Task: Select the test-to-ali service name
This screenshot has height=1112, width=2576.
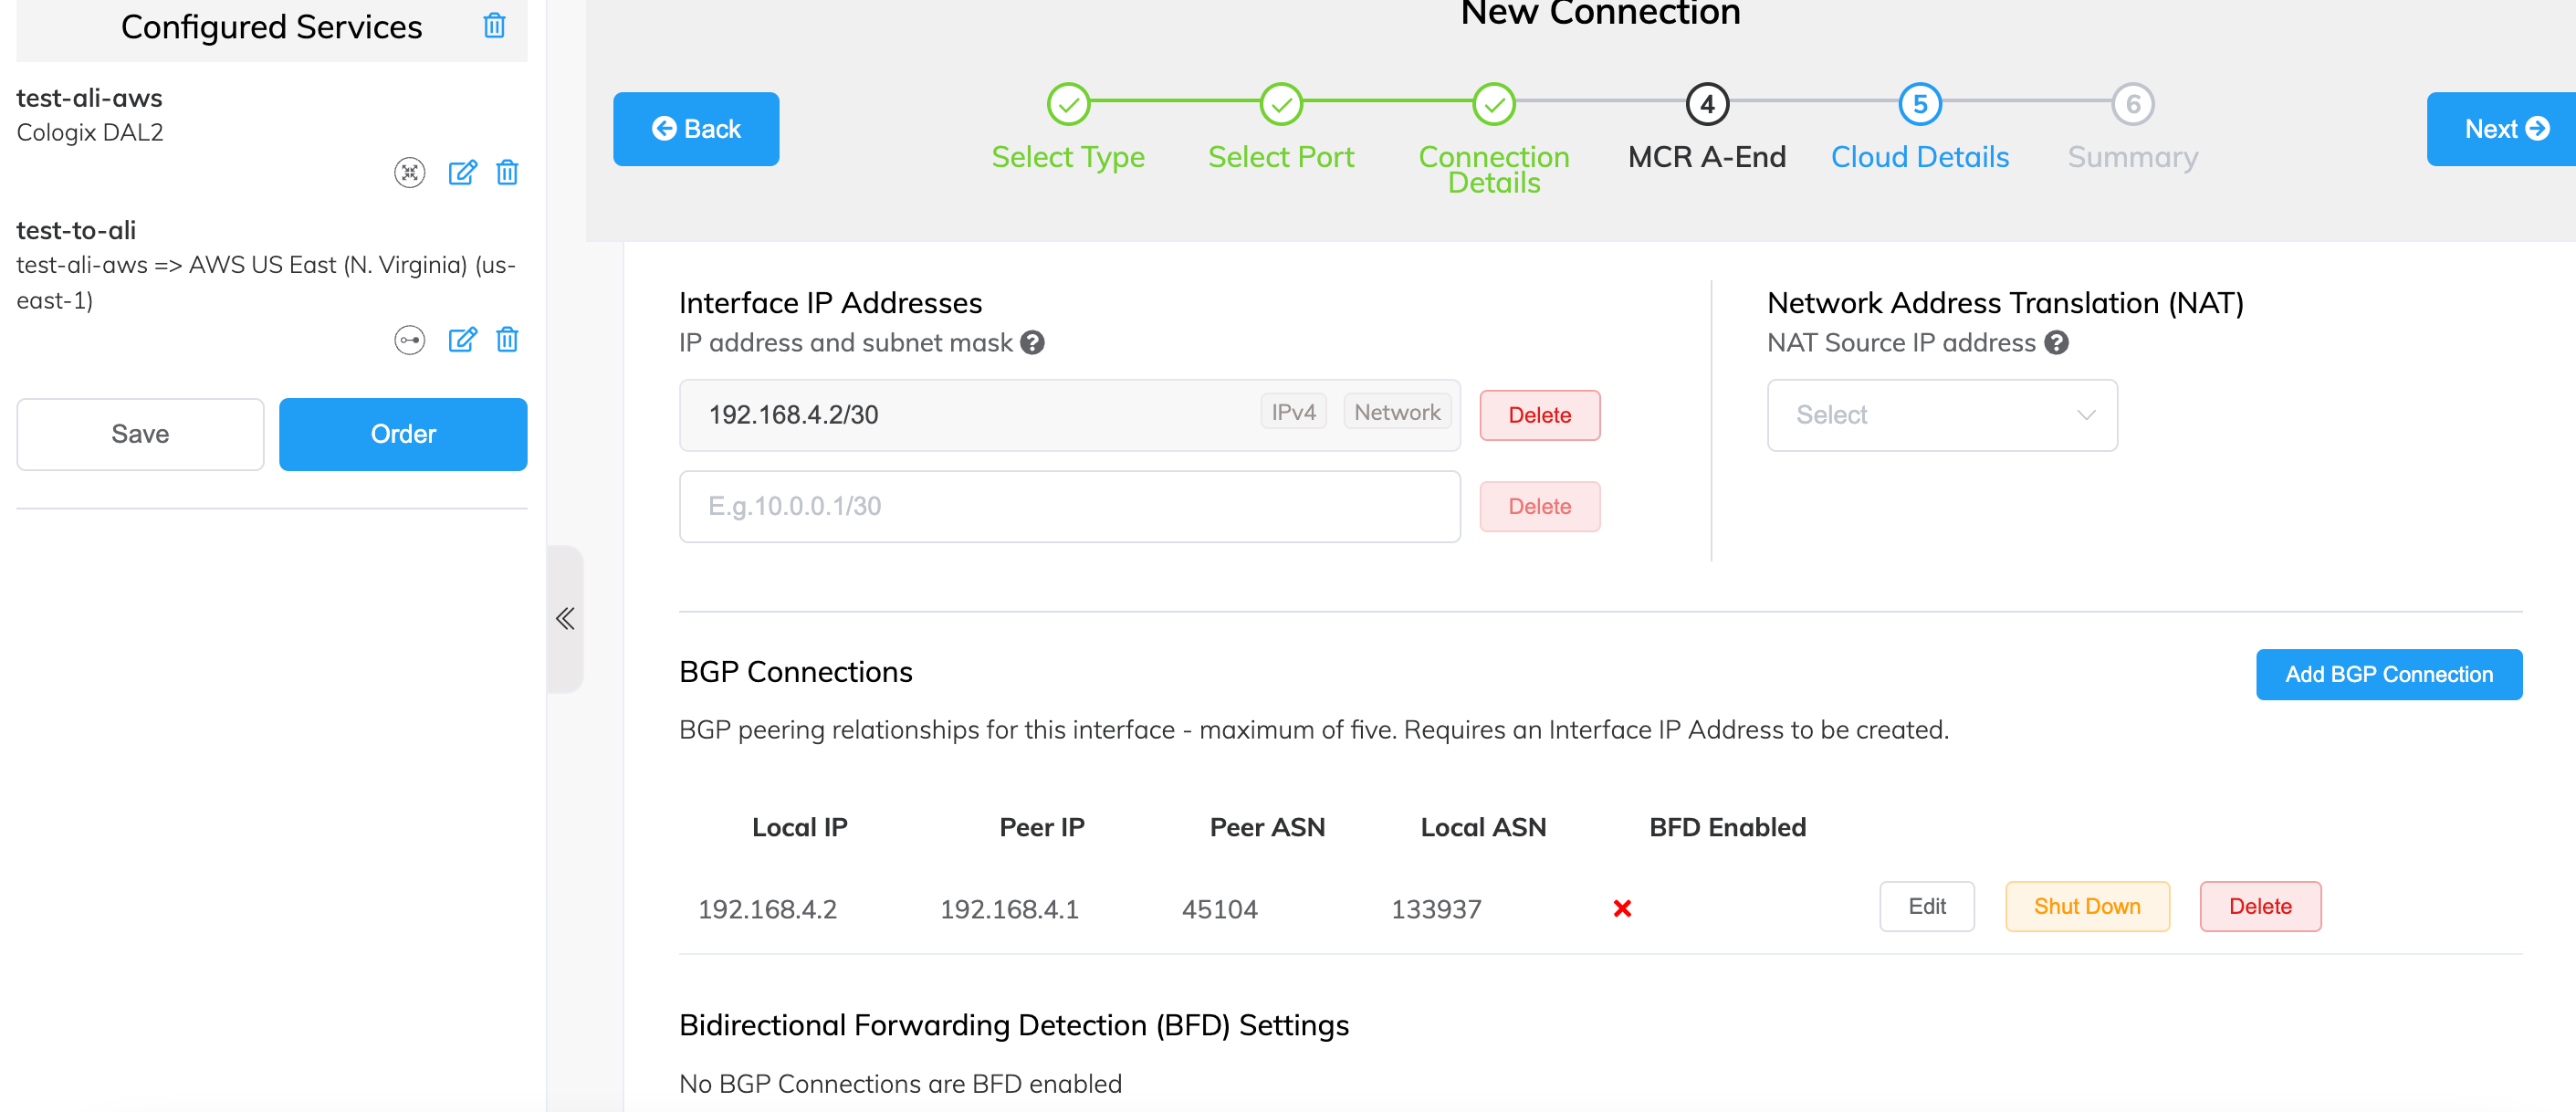Action: click(76, 230)
